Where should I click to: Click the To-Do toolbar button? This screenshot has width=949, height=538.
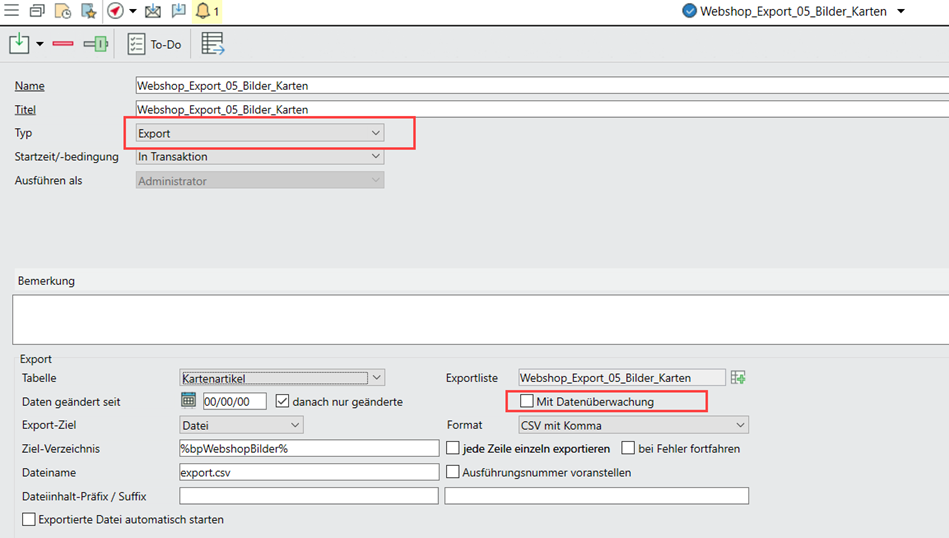pos(154,44)
